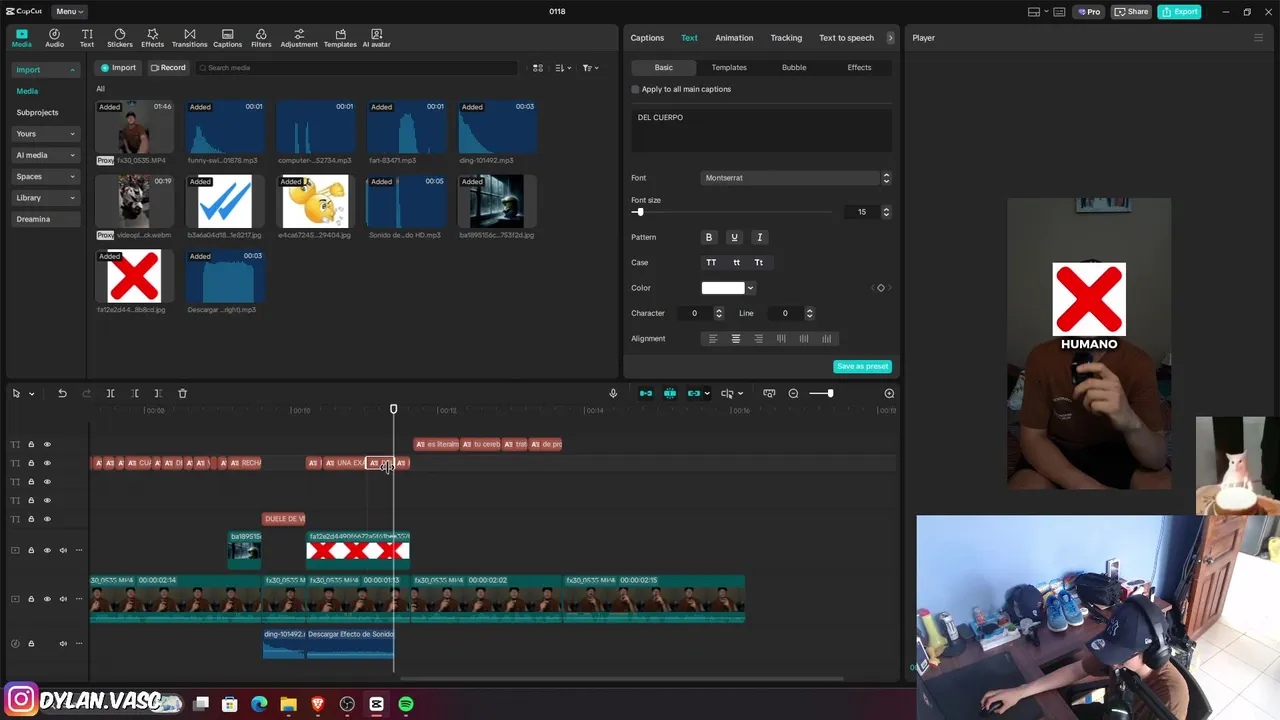
Task: Click the timeline zoom out magnifier
Action: (793, 393)
